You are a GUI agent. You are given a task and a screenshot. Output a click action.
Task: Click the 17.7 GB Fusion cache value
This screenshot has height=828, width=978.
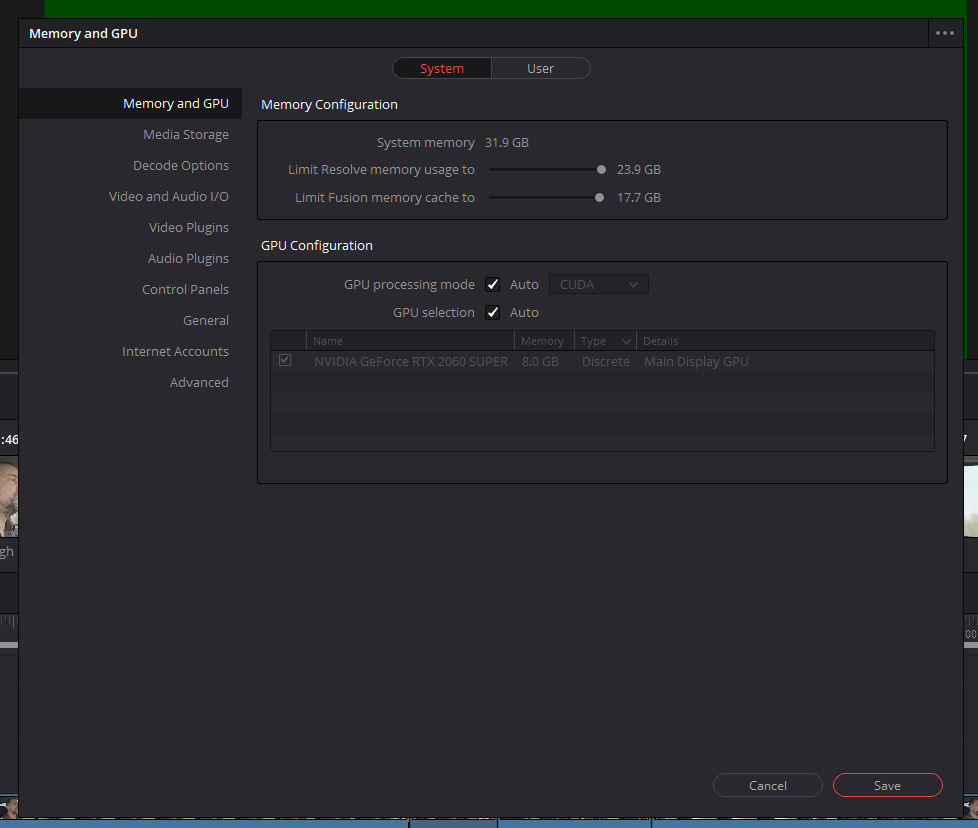coord(639,198)
